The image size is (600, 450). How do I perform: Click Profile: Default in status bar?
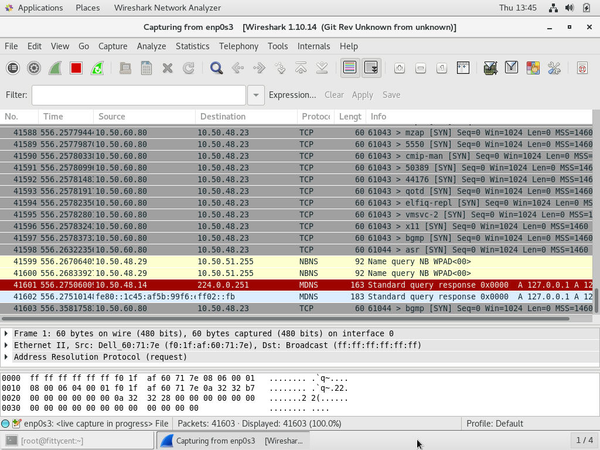click(495, 424)
